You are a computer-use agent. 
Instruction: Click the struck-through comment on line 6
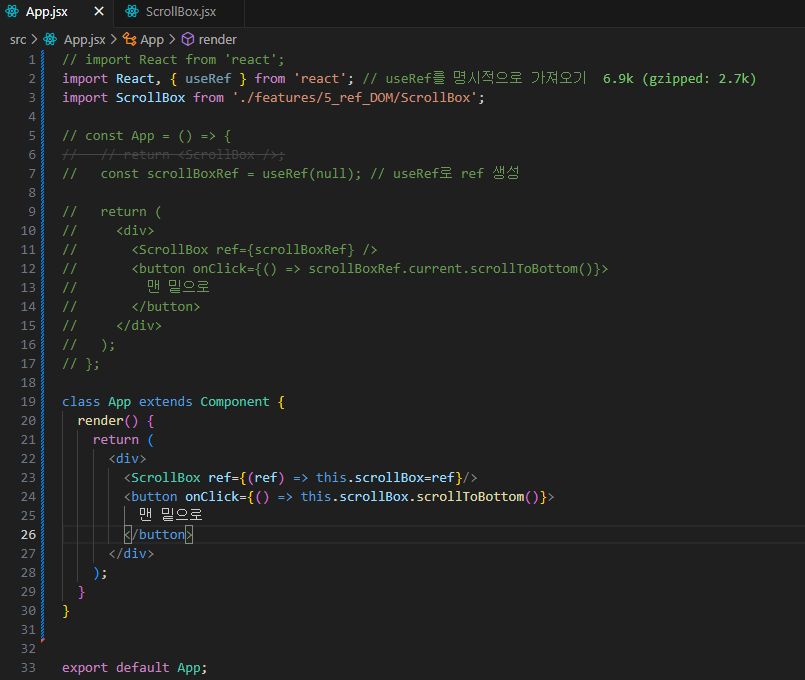click(x=173, y=154)
